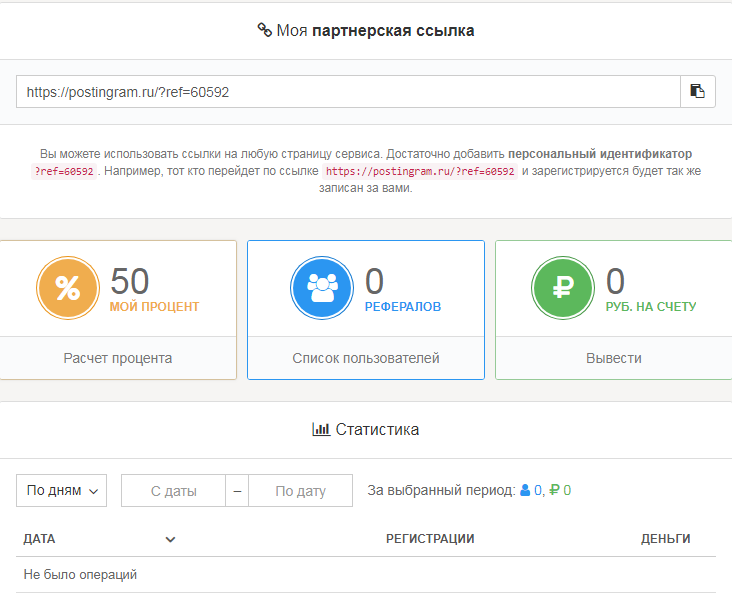Click the ДЕНЬГИ column header
This screenshot has width=732, height=603.
coord(665,539)
